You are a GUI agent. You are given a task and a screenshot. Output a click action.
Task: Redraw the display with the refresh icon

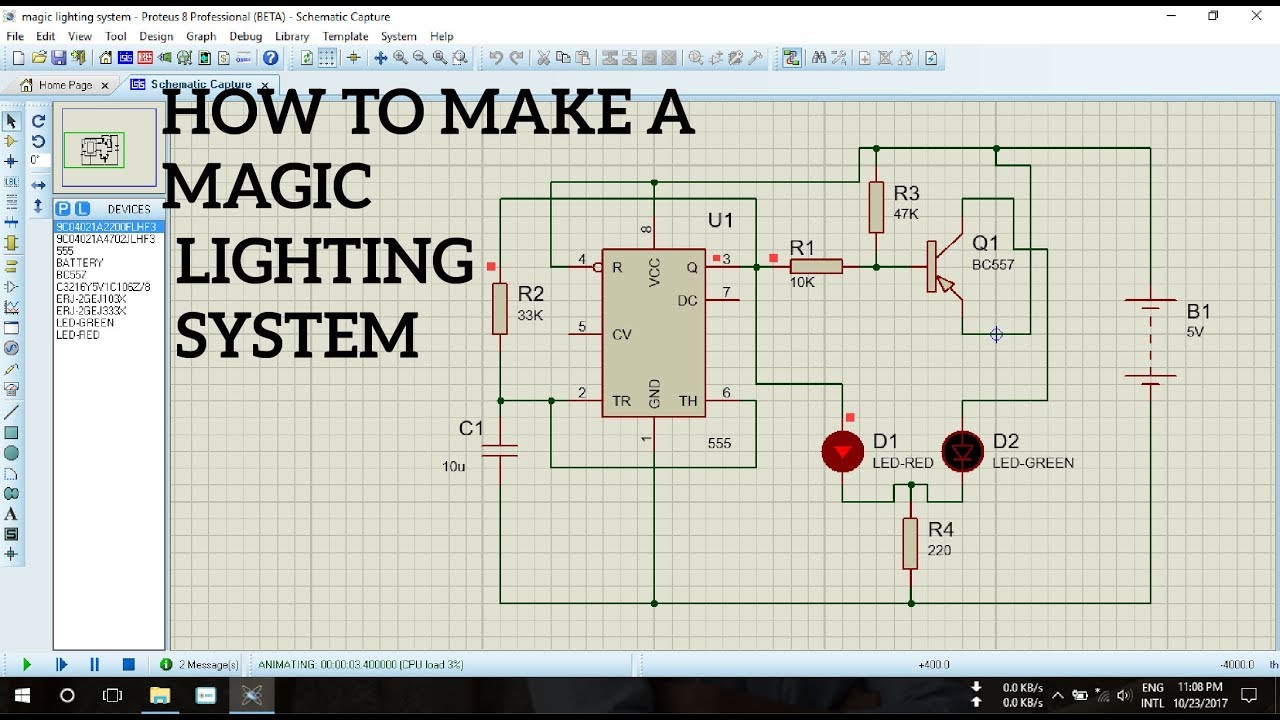(x=307, y=58)
